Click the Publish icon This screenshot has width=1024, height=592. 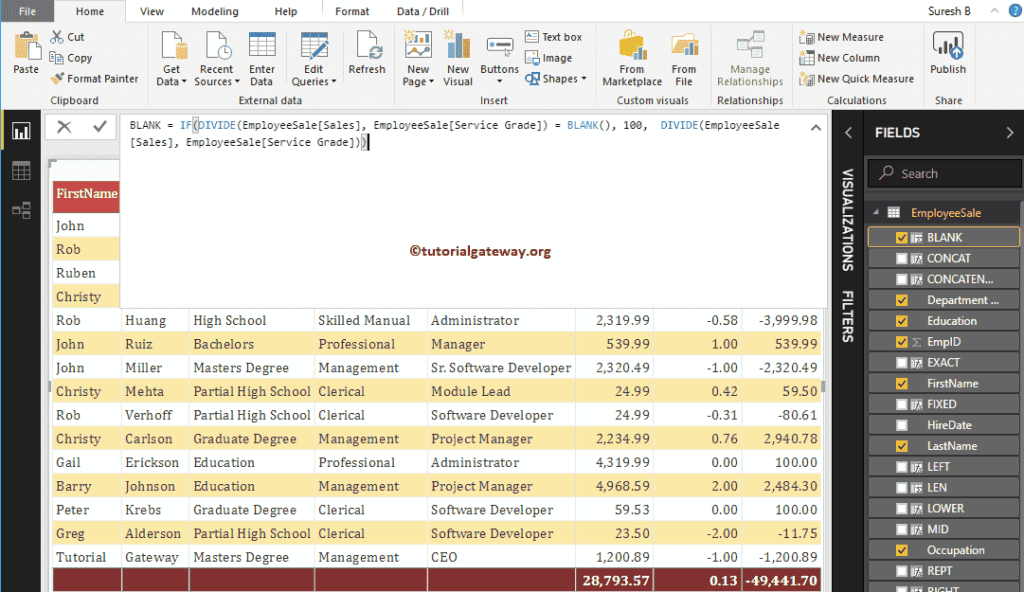947,53
